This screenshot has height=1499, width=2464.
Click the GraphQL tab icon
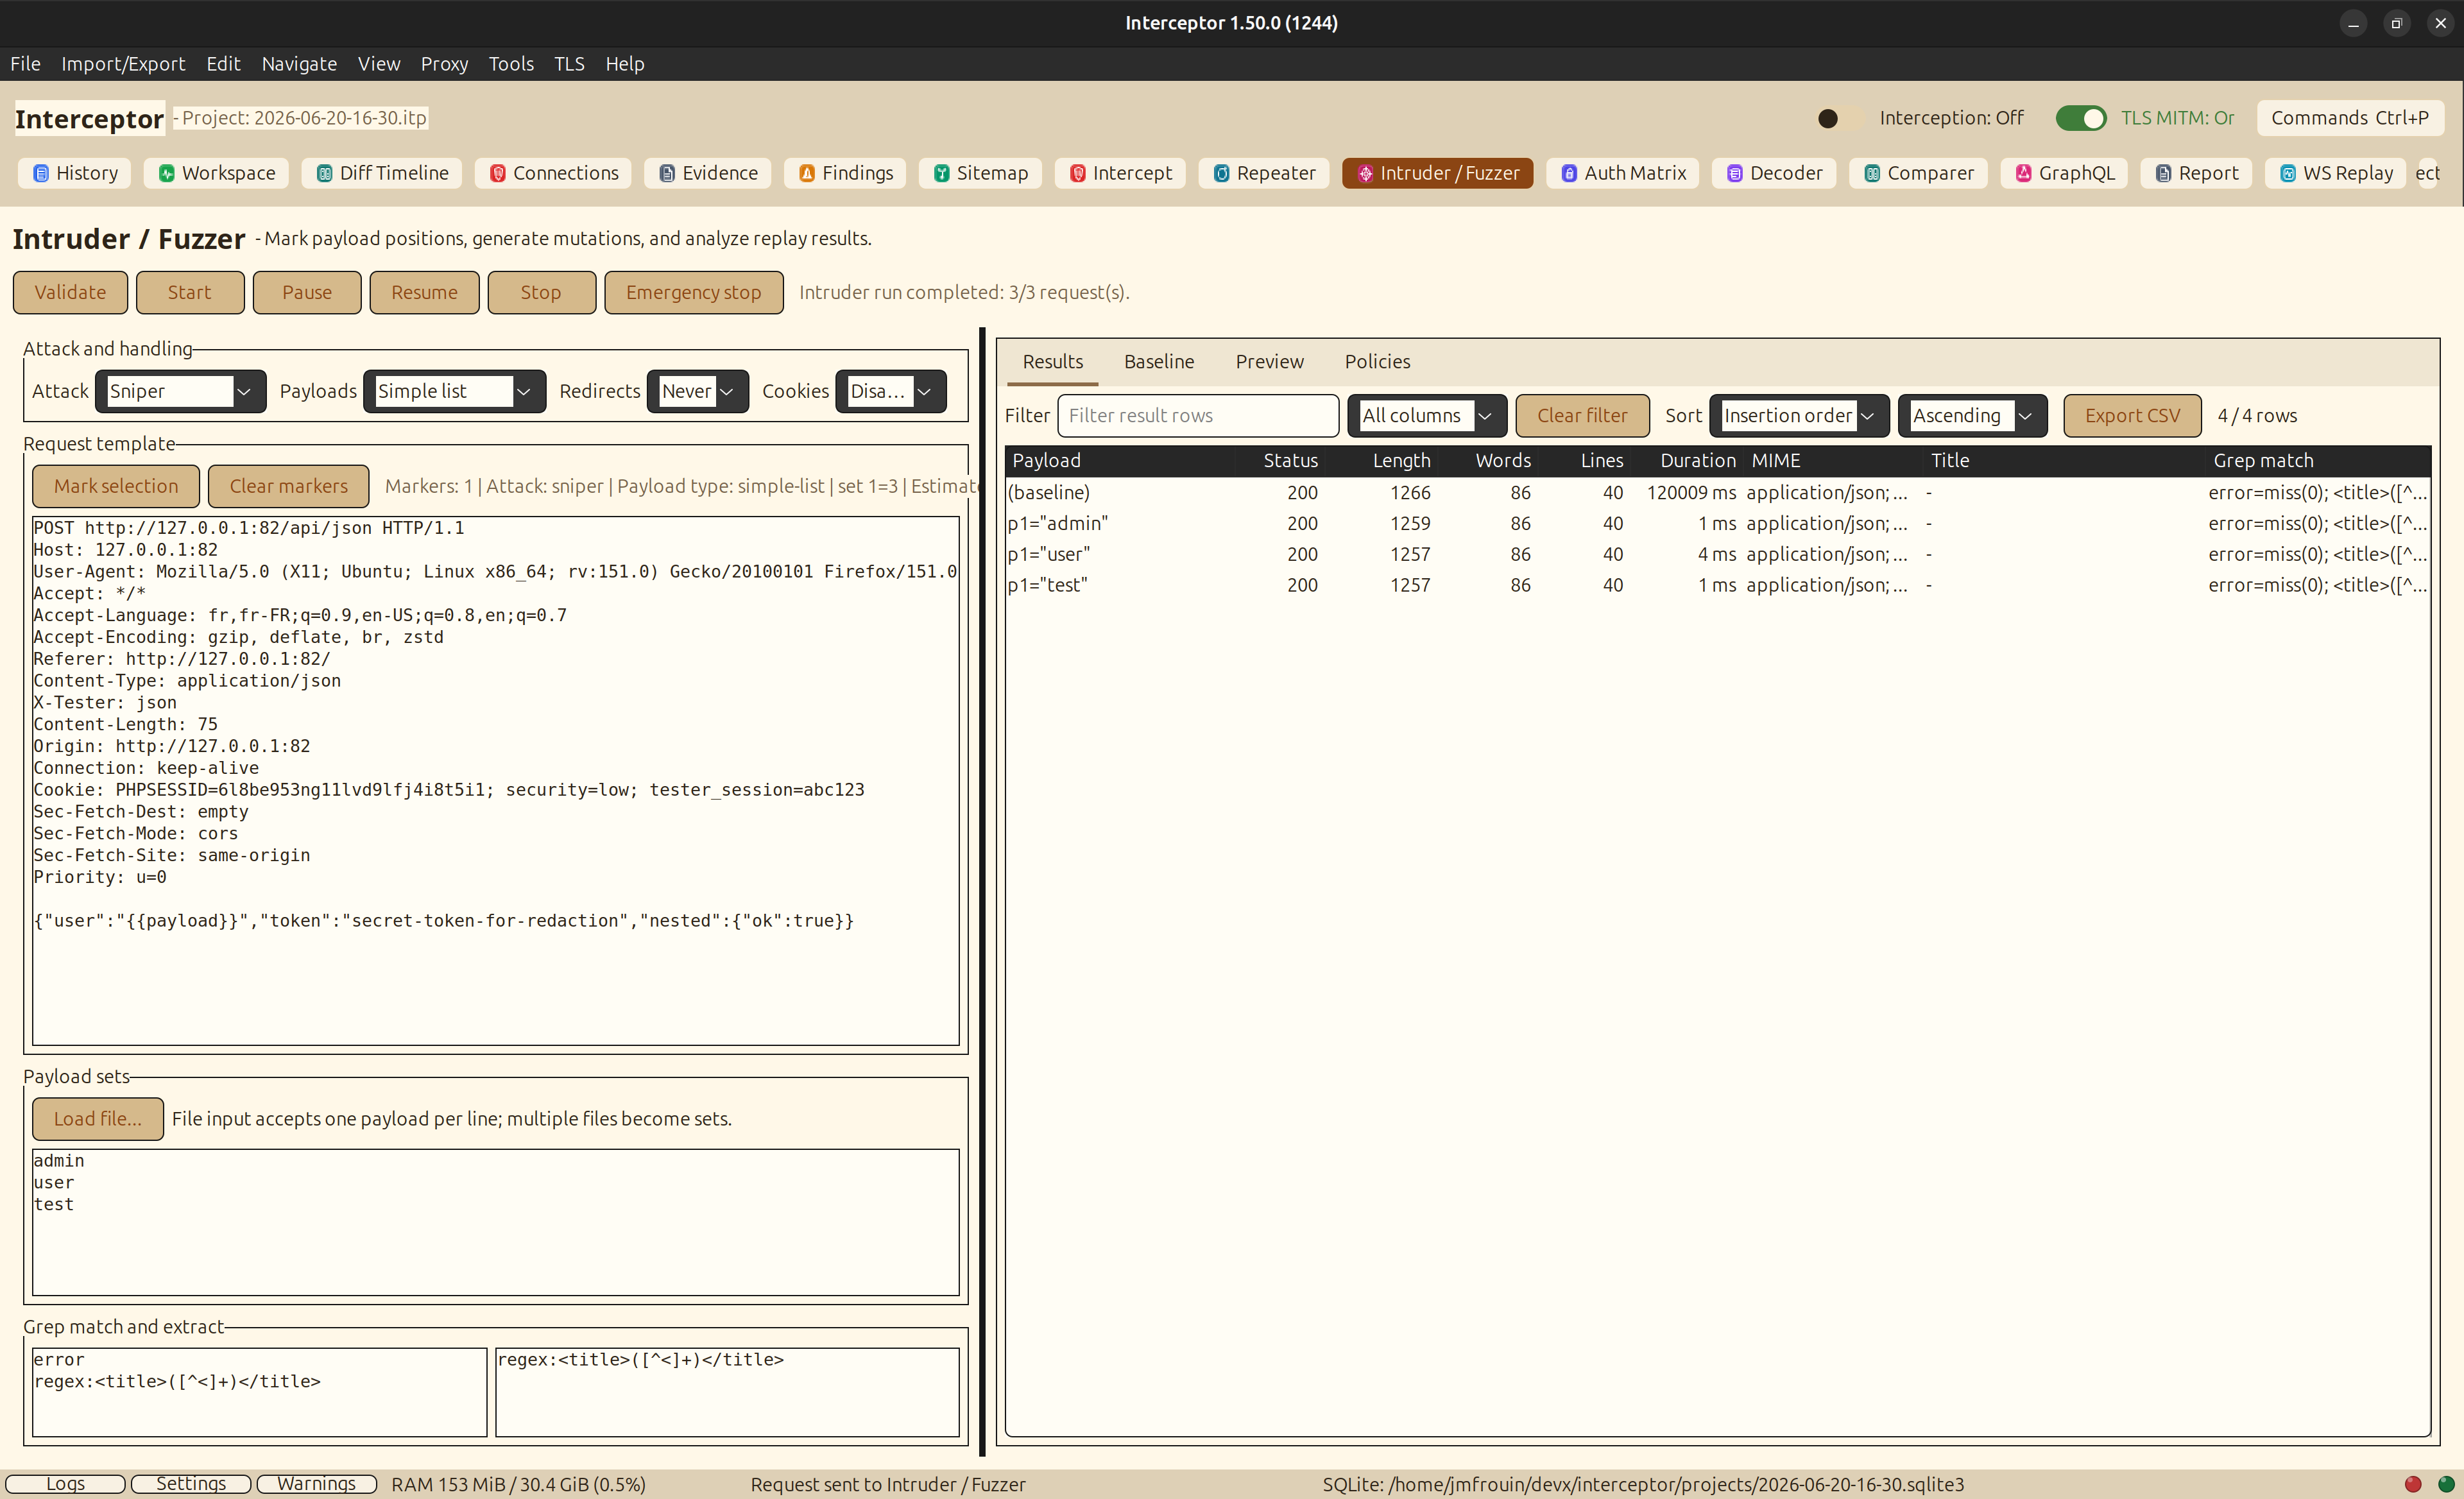(x=2023, y=173)
